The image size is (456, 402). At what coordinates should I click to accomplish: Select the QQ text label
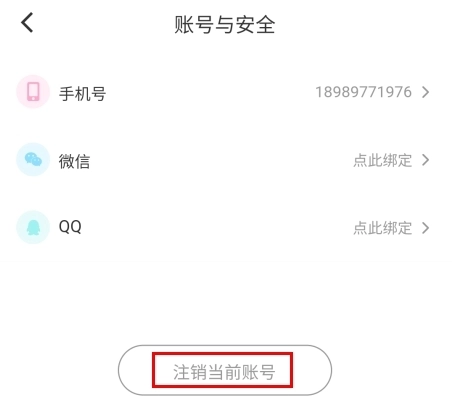point(70,227)
